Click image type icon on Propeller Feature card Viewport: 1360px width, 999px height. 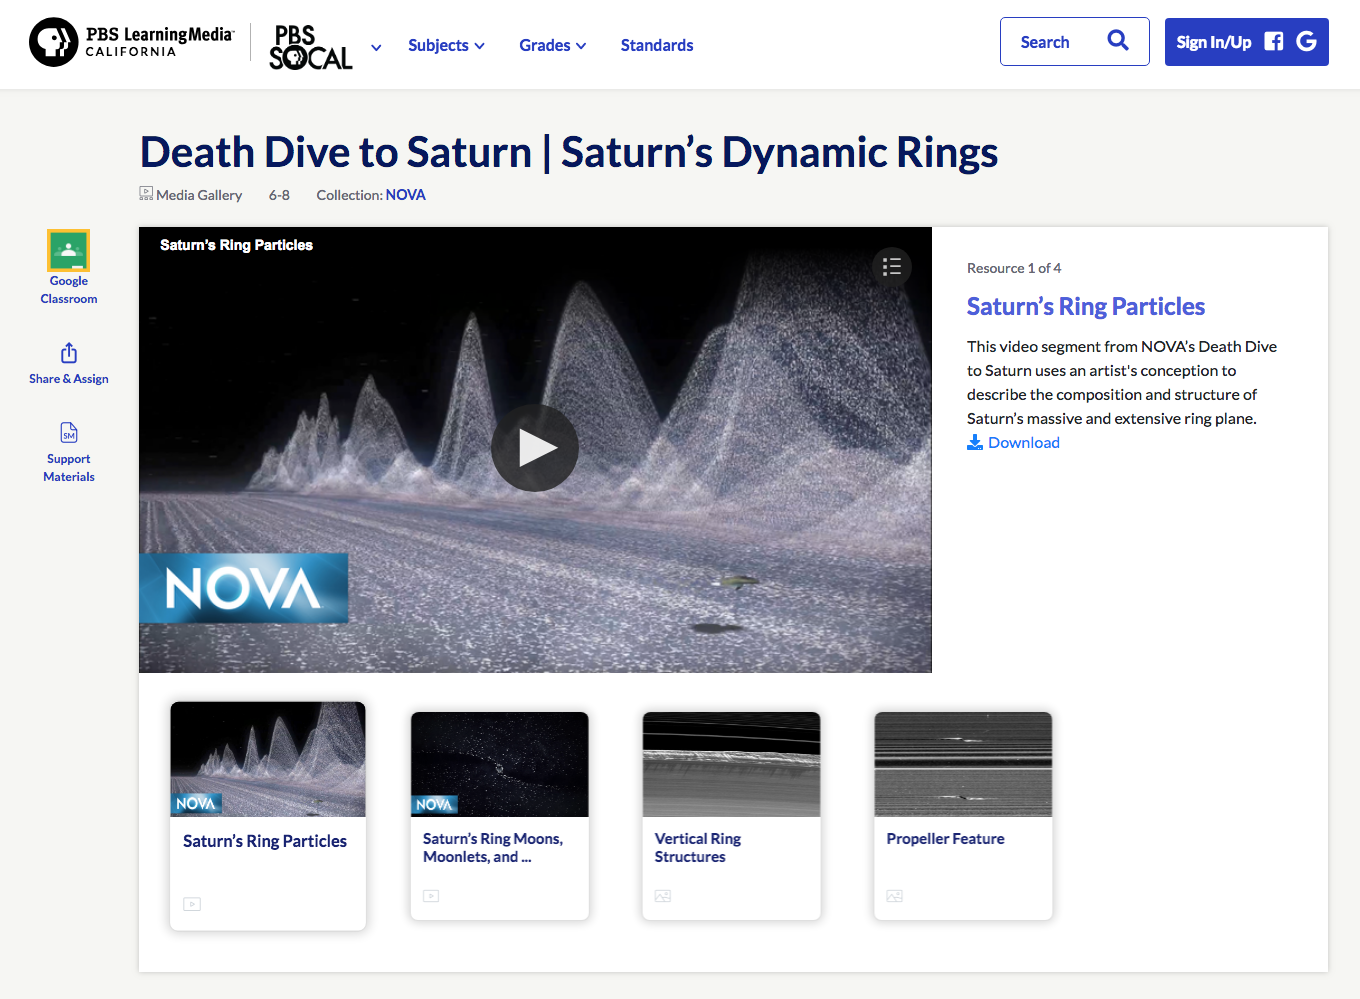895,896
